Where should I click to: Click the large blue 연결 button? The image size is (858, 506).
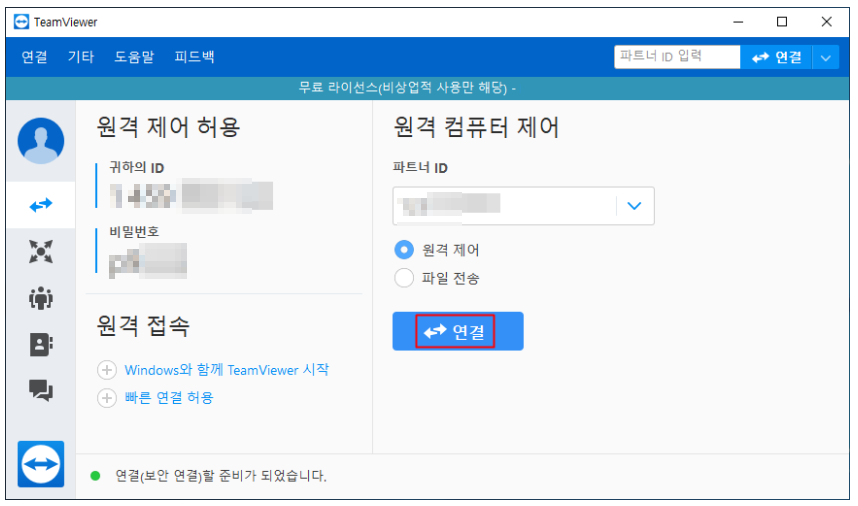click(x=457, y=331)
